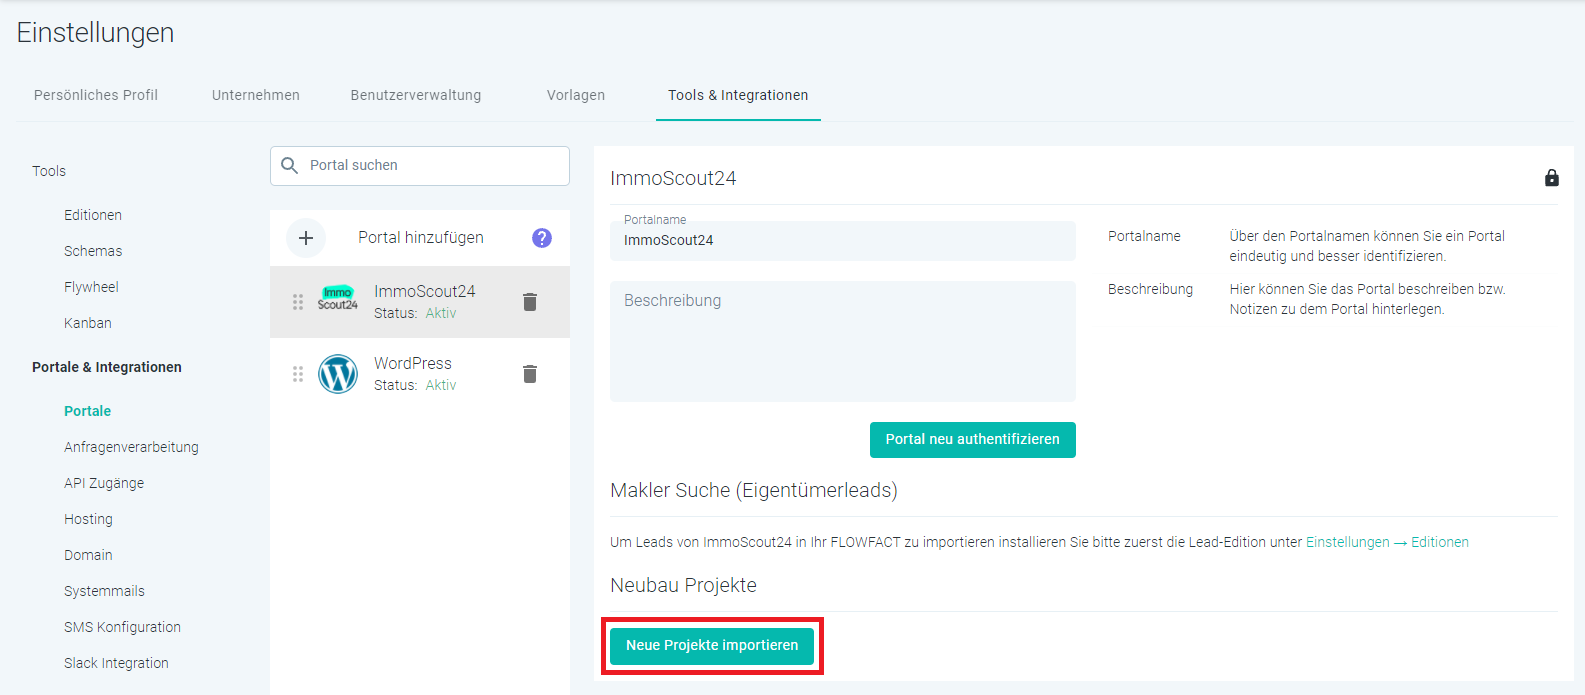Screen dimensions: 1585x695
Task: Click the Tools section heading in the sidebar
Action: click(x=49, y=171)
